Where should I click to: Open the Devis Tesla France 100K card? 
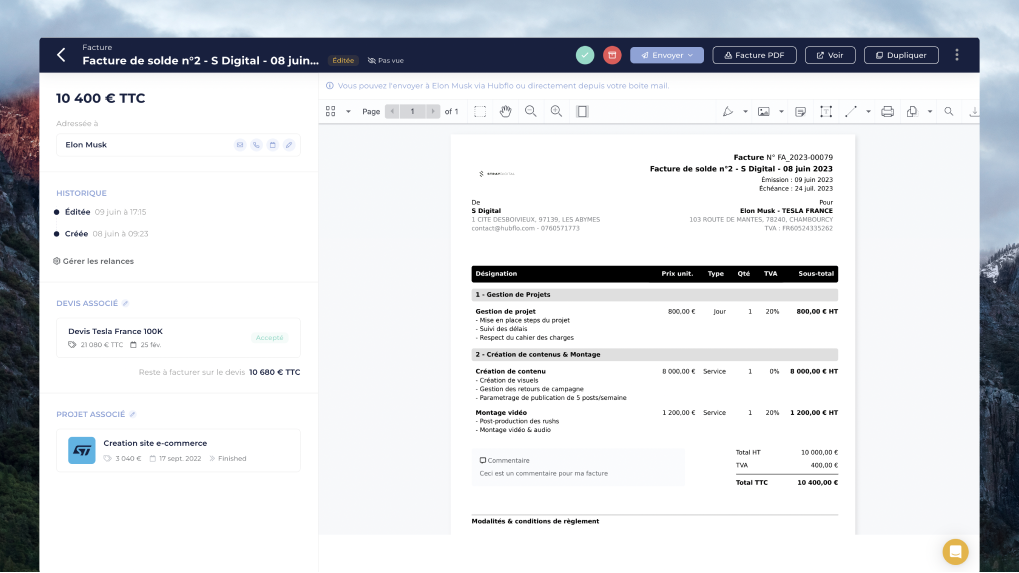click(x=178, y=338)
